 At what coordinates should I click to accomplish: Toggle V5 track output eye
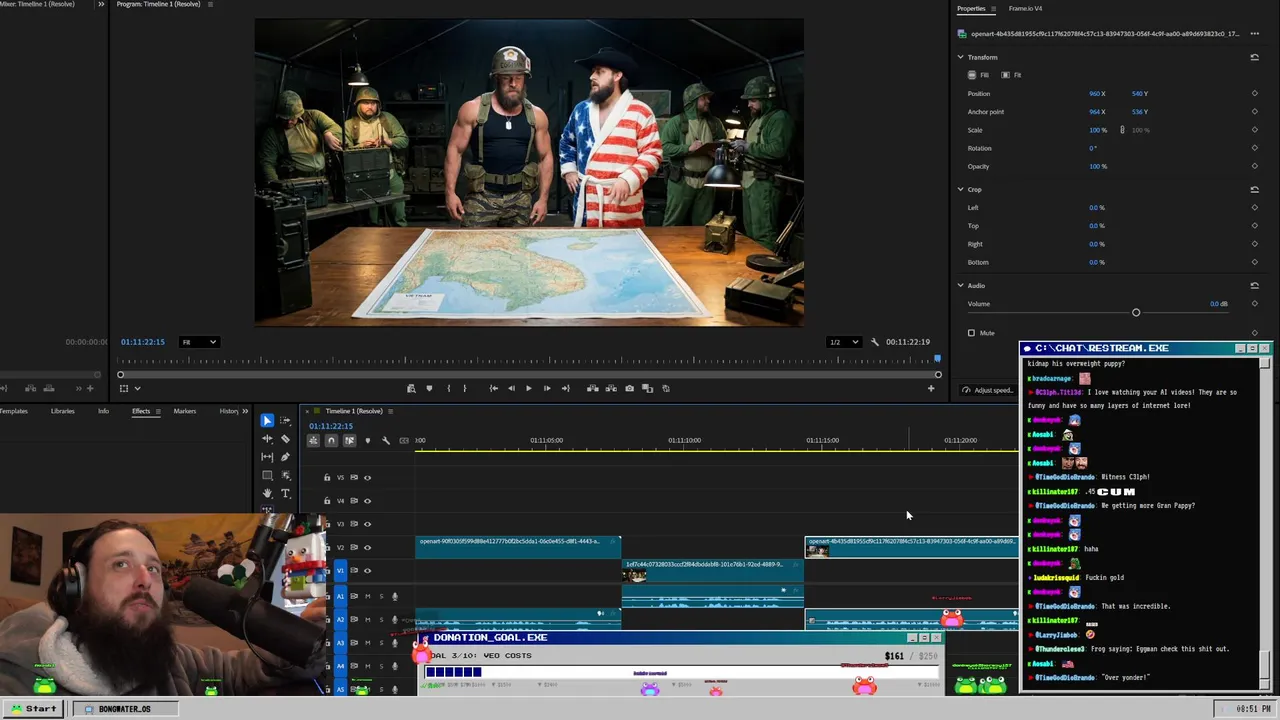(367, 477)
